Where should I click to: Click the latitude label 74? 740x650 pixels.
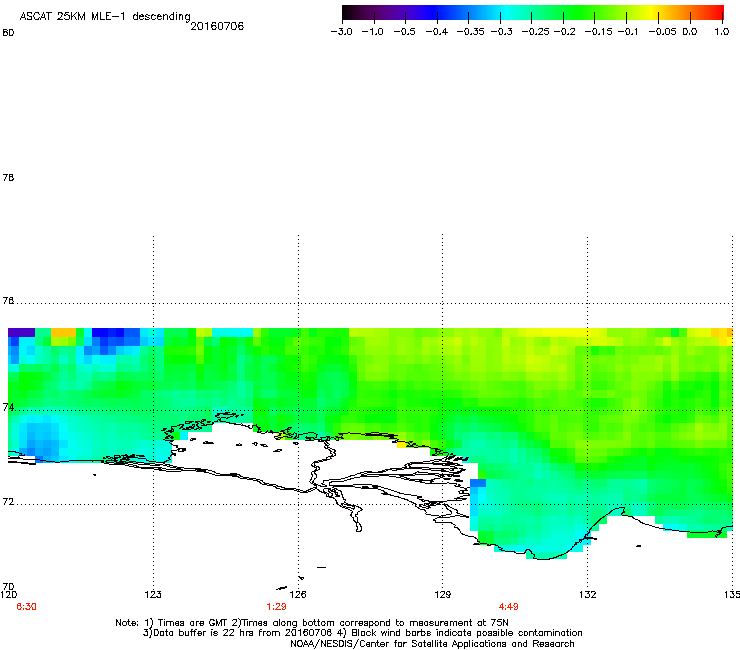coord(8,407)
